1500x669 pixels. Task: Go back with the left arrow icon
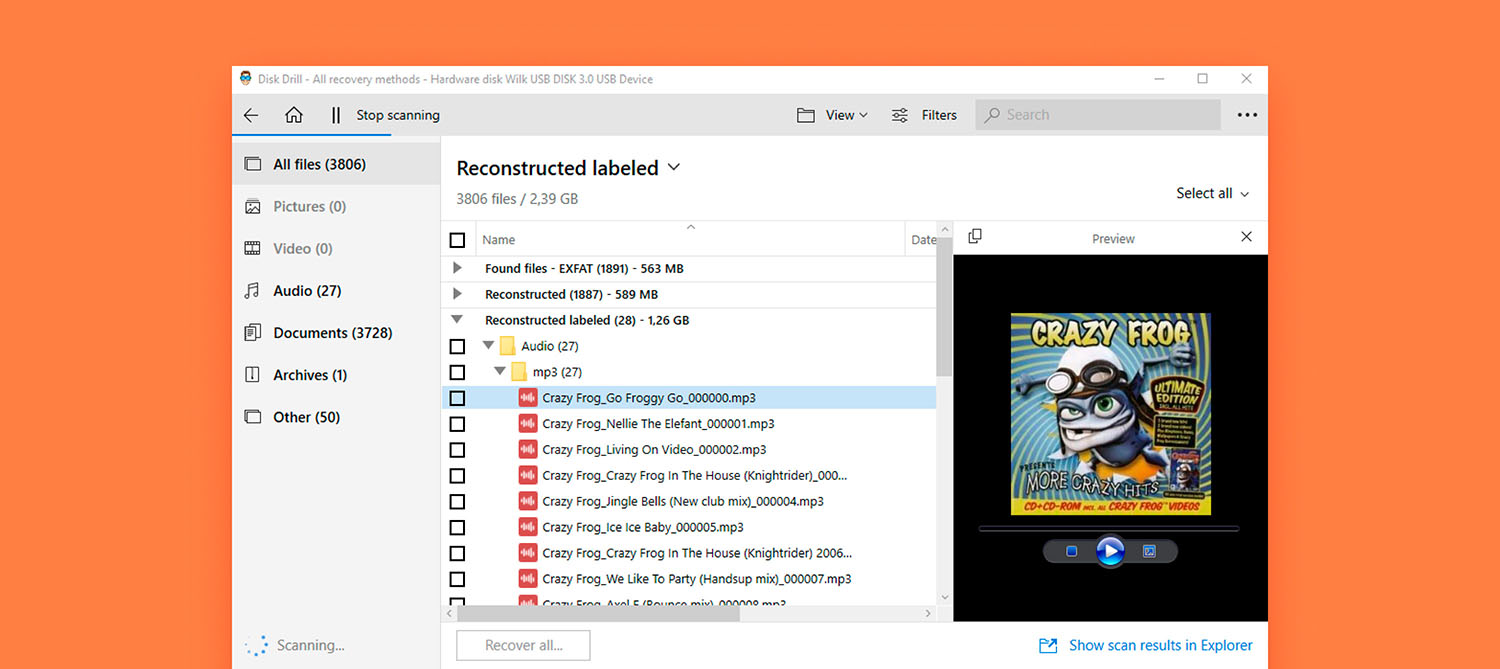pyautogui.click(x=251, y=115)
